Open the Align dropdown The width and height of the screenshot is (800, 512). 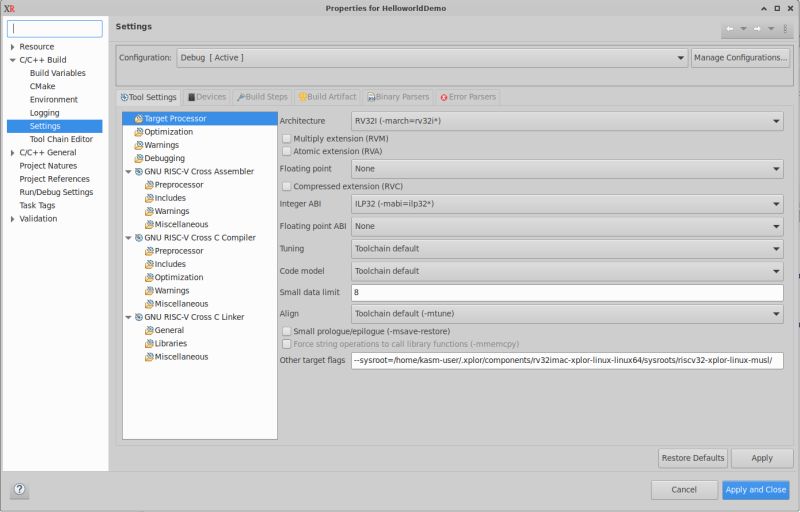pyautogui.click(x=567, y=314)
